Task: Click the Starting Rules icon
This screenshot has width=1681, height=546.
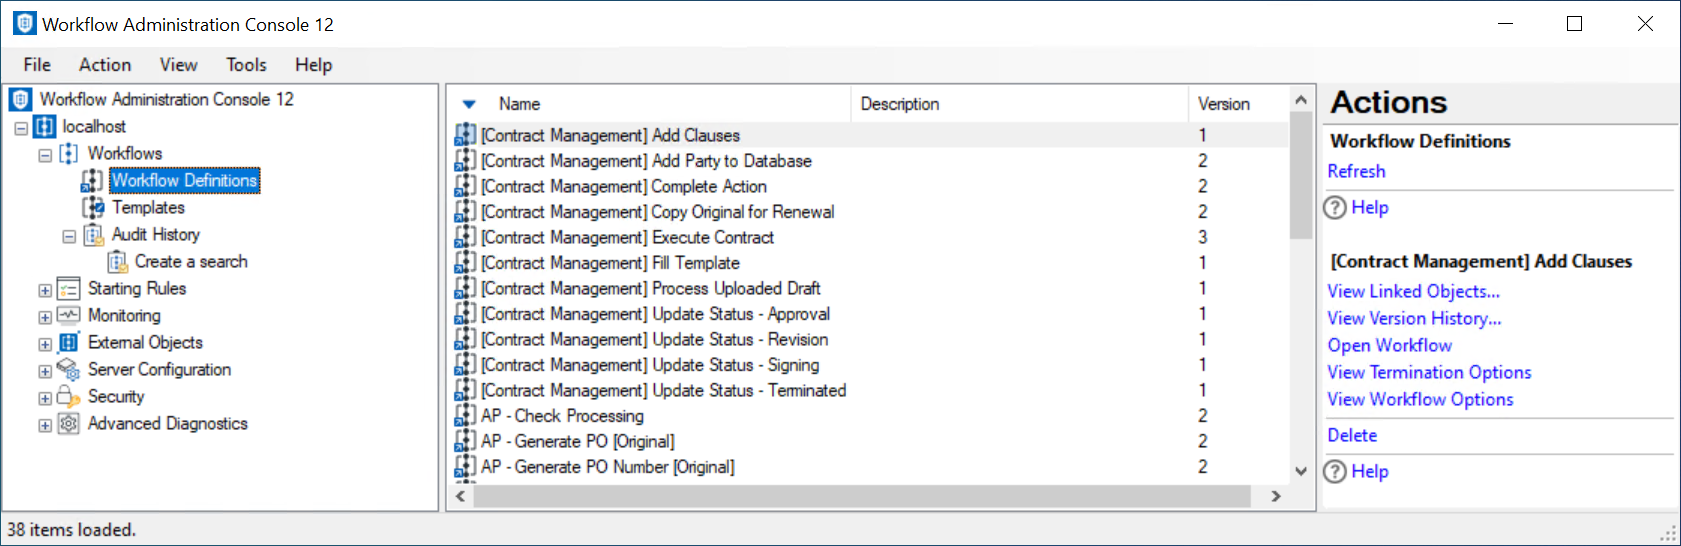Action: [68, 289]
